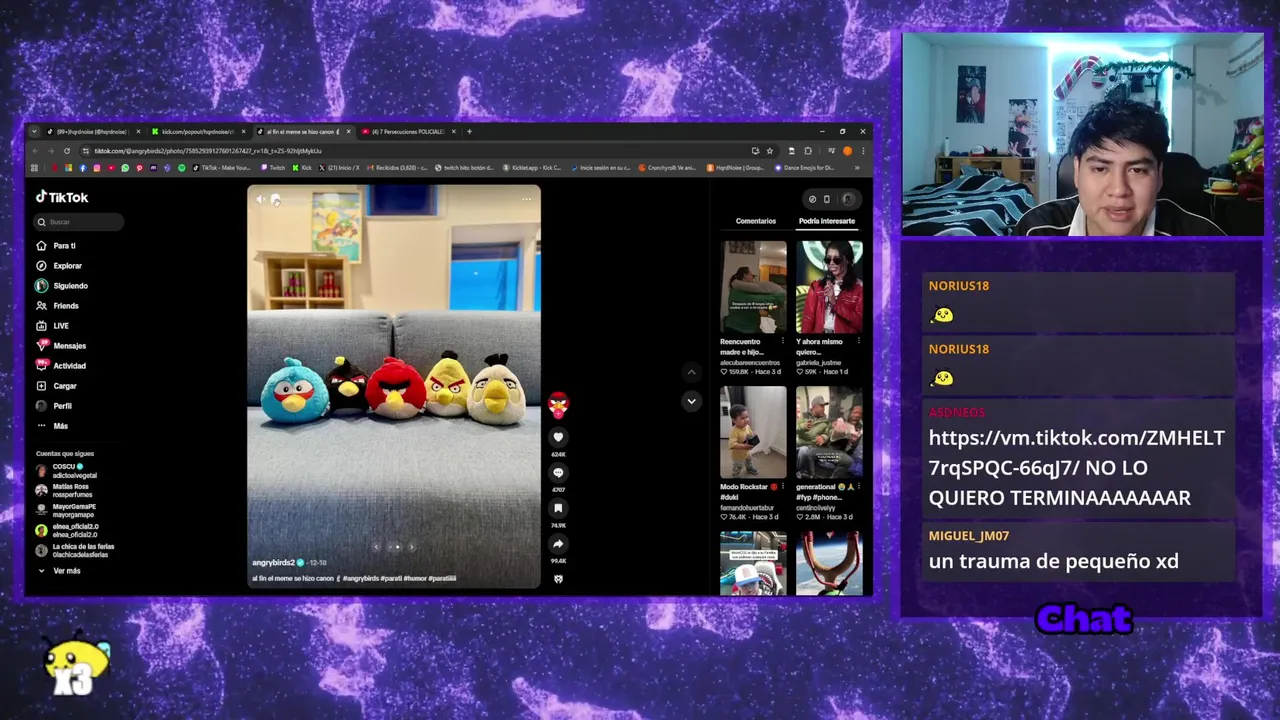Viewport: 1280px width, 720px height.
Task: Open LIVE in TikTok sidebar
Action: click(x=53, y=326)
